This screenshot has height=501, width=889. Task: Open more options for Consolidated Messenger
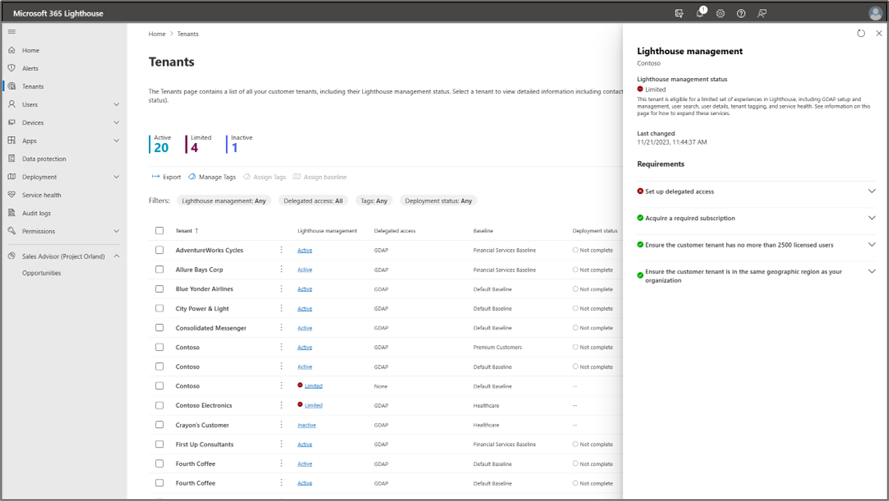click(281, 328)
